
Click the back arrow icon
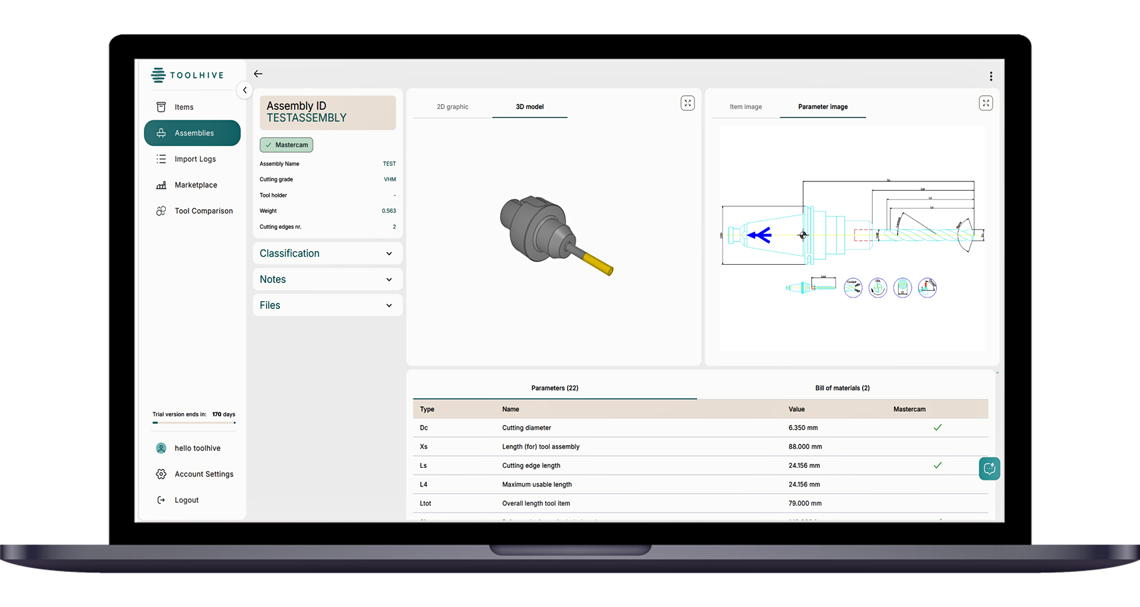pos(258,74)
